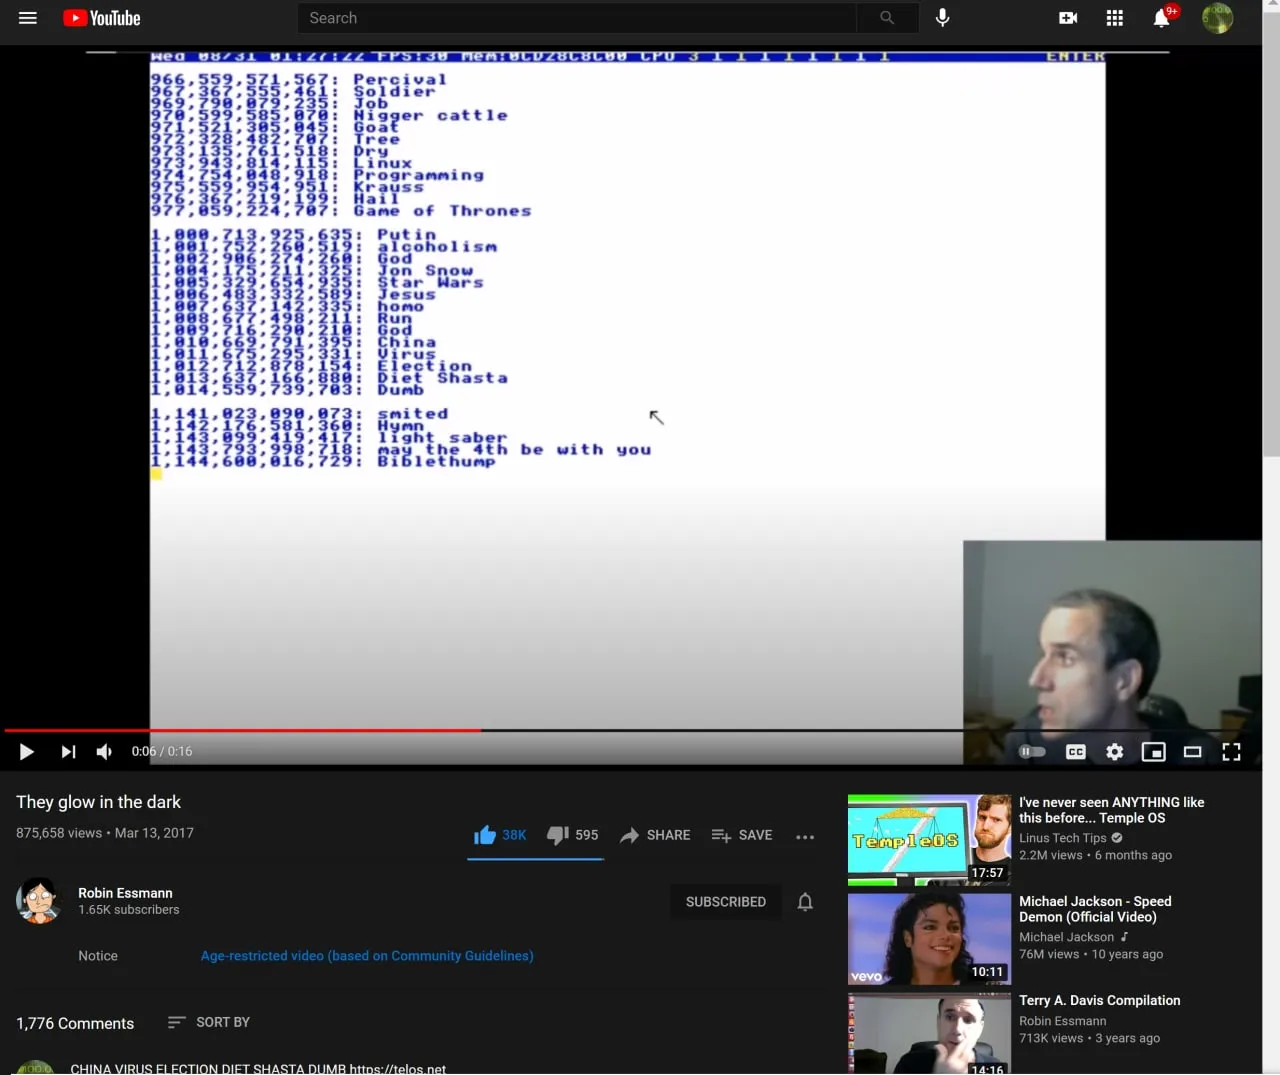The width and height of the screenshot is (1280, 1075).
Task: Seek on the red progress bar
Action: 632,731
